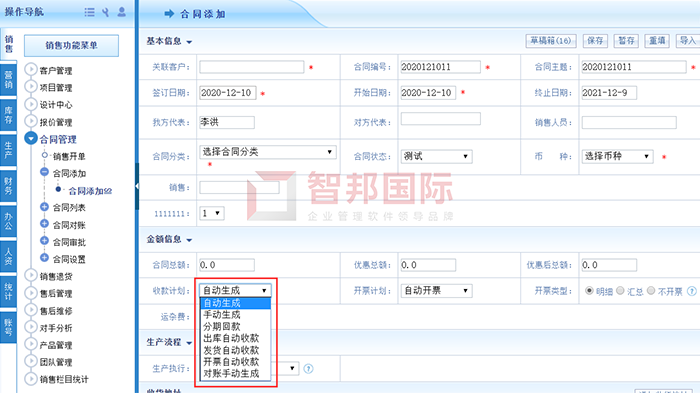This screenshot has width=700, height=393.
Task: Switch to the 生产 side tab
Action: pos(8,150)
